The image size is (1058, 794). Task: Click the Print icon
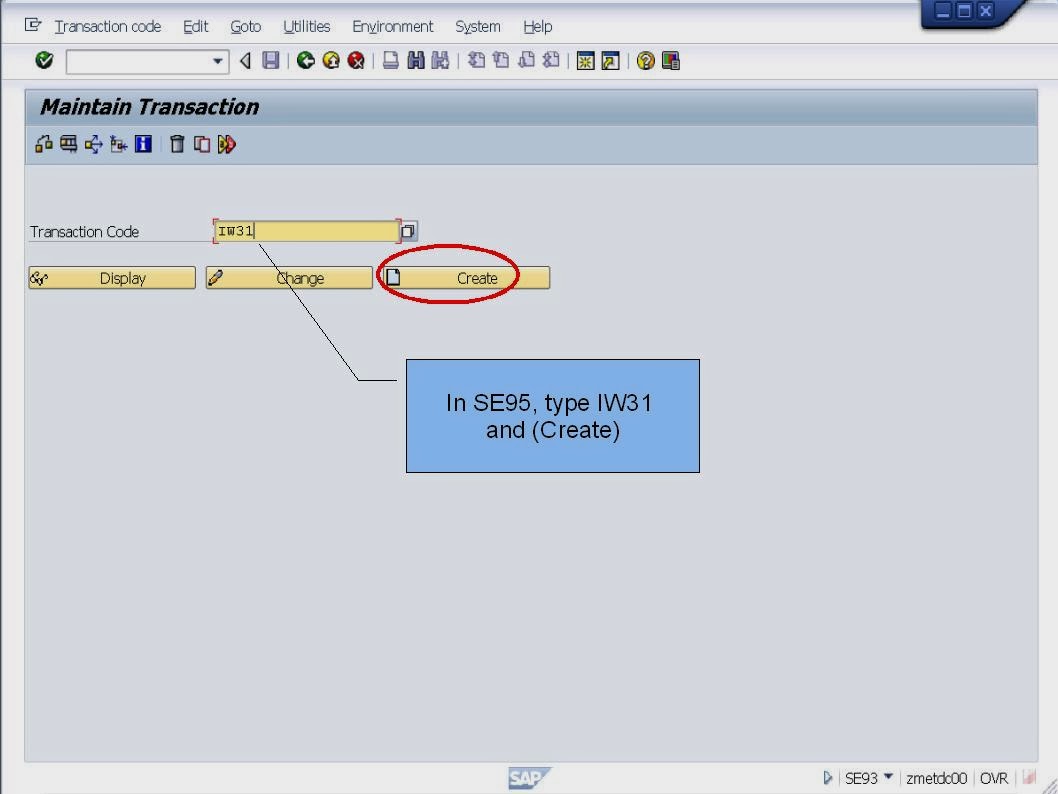coord(390,60)
